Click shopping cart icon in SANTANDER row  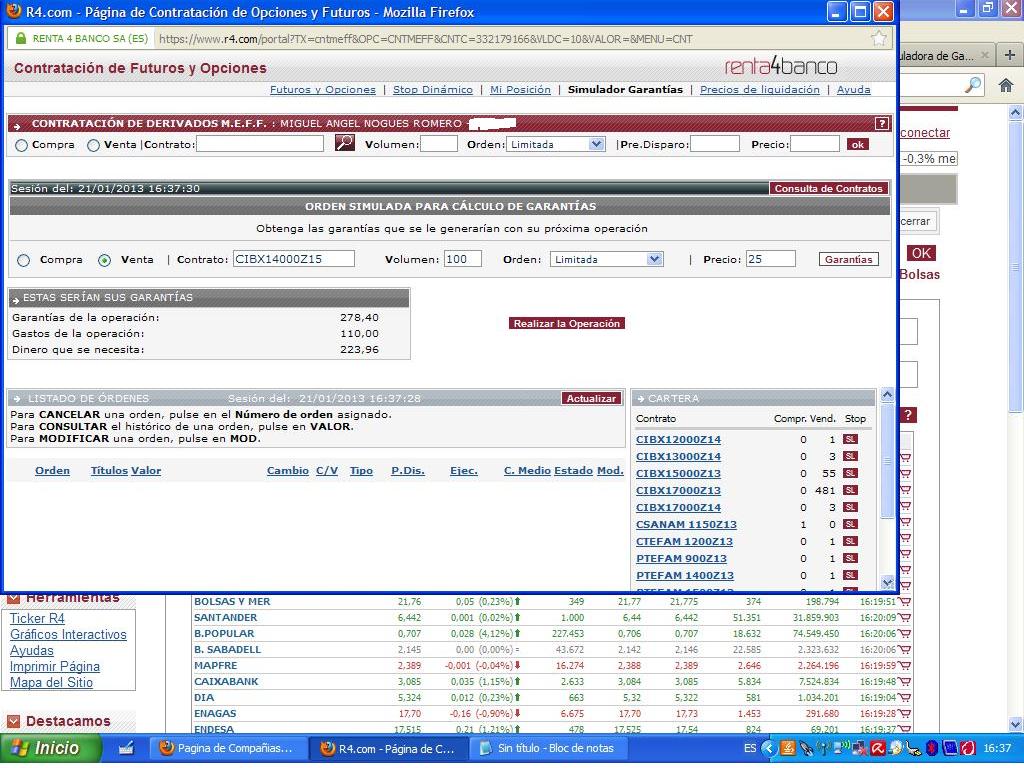pyautogui.click(x=904, y=618)
